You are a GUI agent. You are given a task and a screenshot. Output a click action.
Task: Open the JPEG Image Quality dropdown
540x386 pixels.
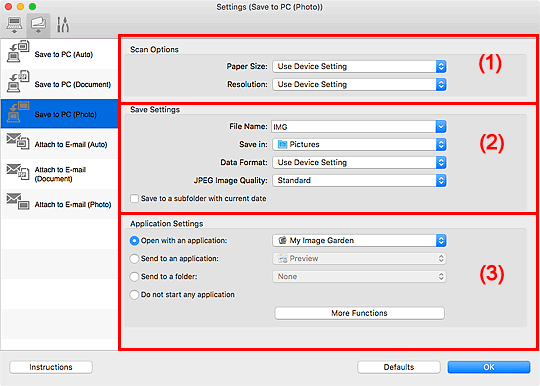(x=359, y=180)
